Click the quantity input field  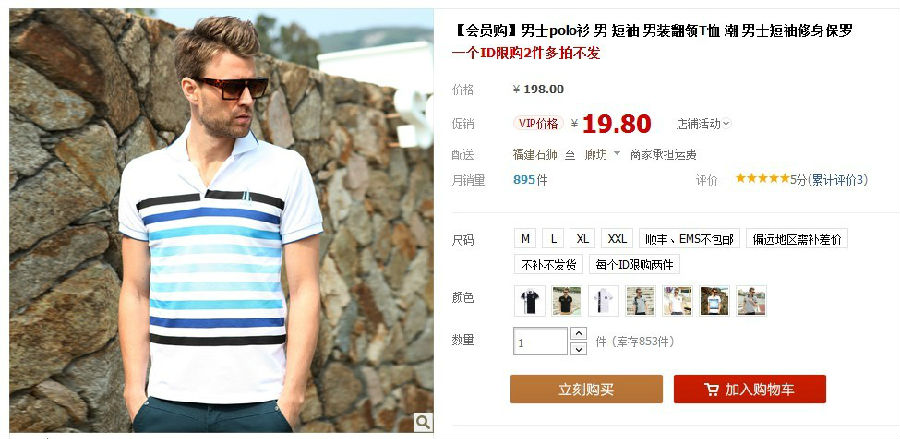pyautogui.click(x=540, y=341)
